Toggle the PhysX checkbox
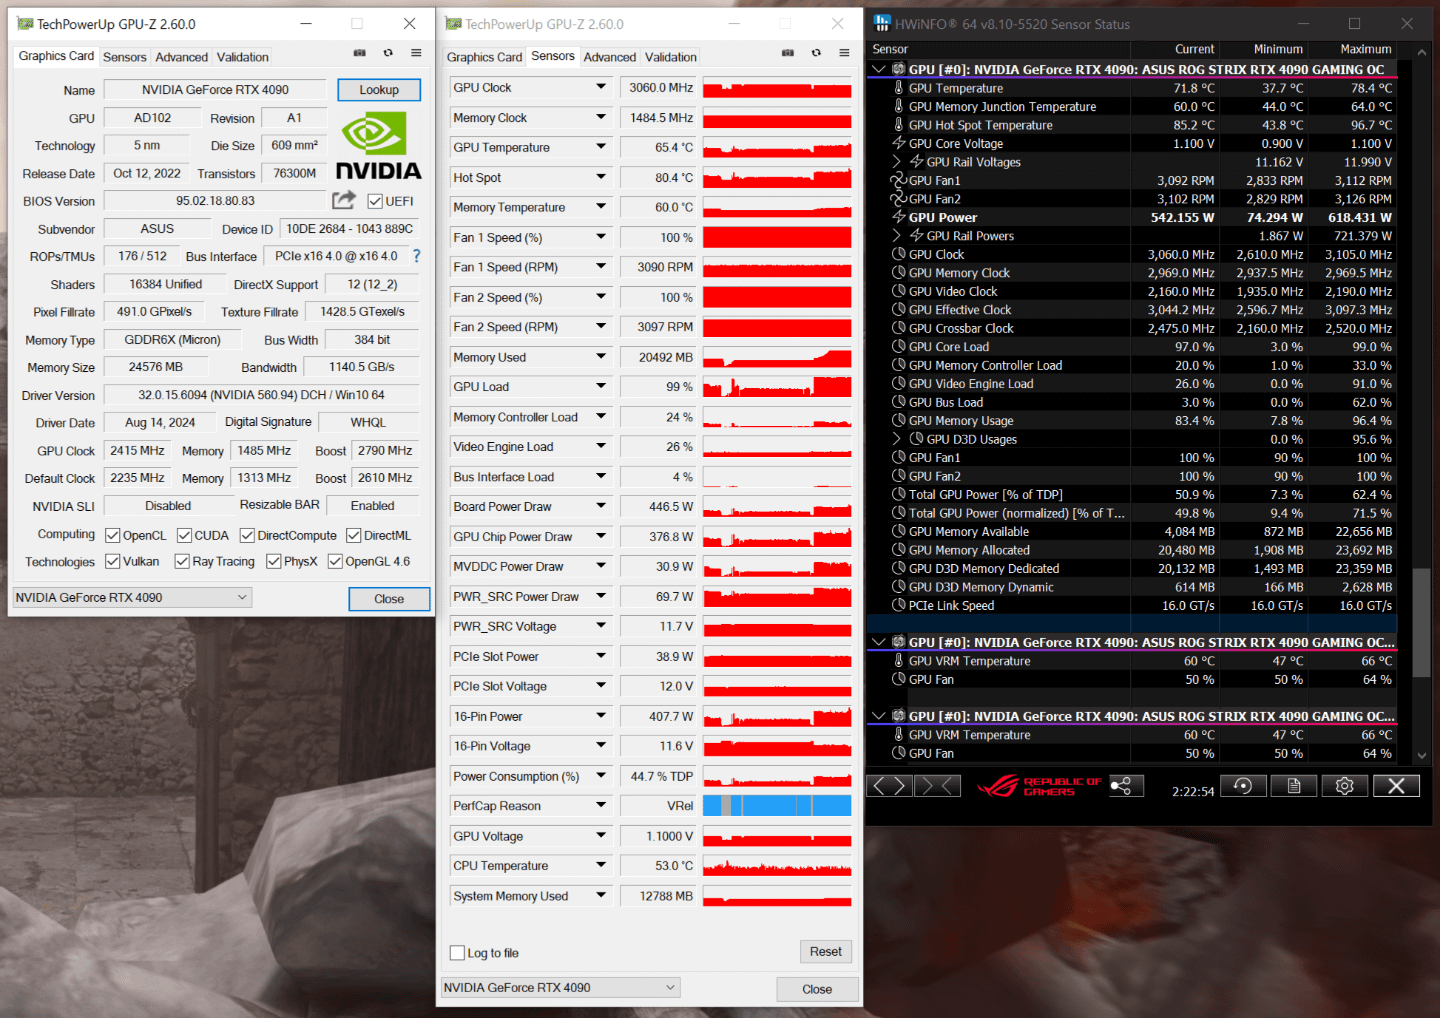 pos(273,562)
